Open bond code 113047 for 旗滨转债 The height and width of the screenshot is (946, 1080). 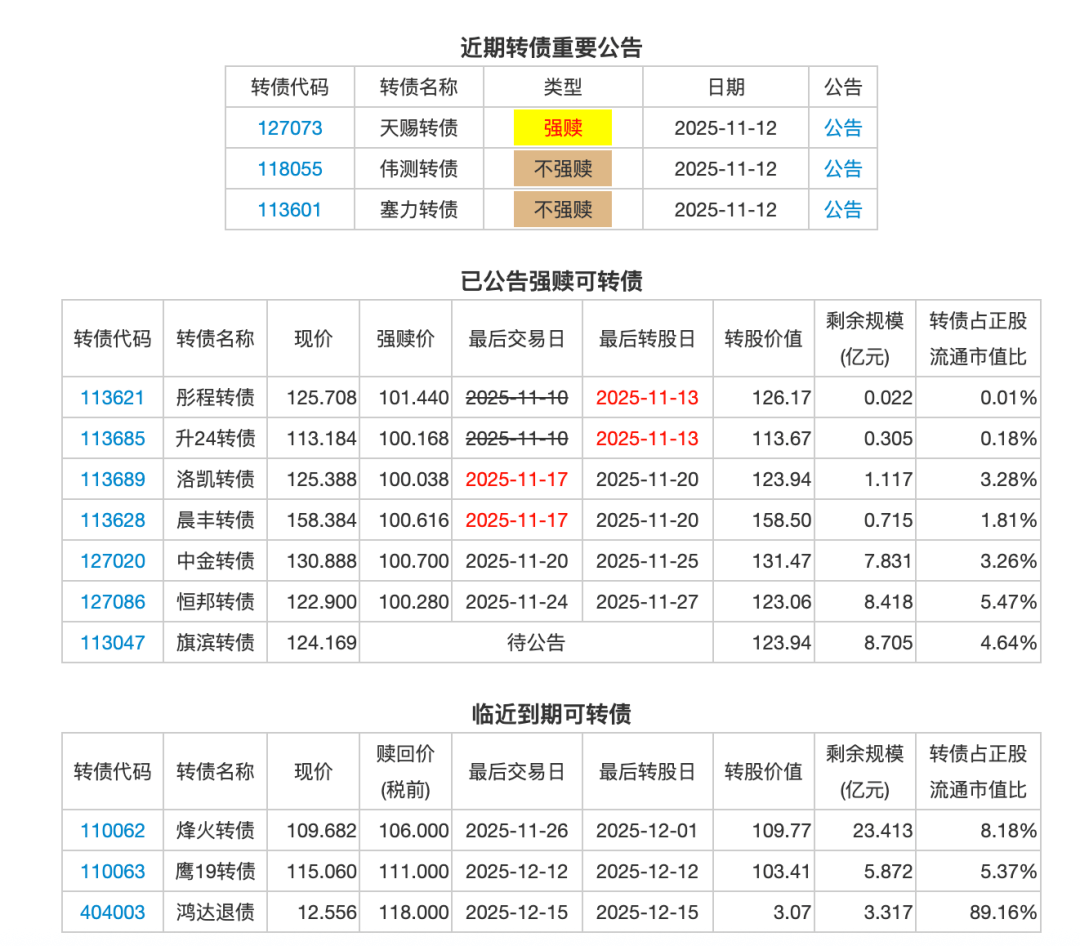(x=112, y=643)
